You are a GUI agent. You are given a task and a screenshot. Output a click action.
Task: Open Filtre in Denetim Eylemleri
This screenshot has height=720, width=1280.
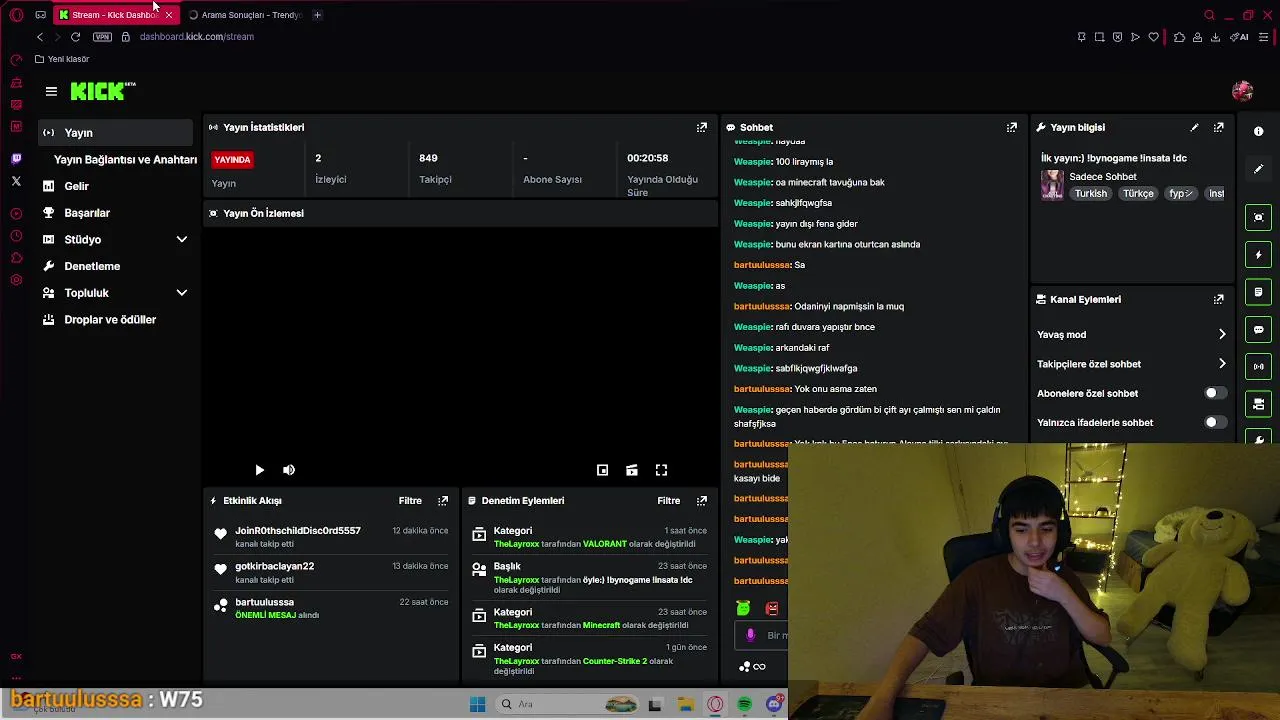click(x=669, y=500)
